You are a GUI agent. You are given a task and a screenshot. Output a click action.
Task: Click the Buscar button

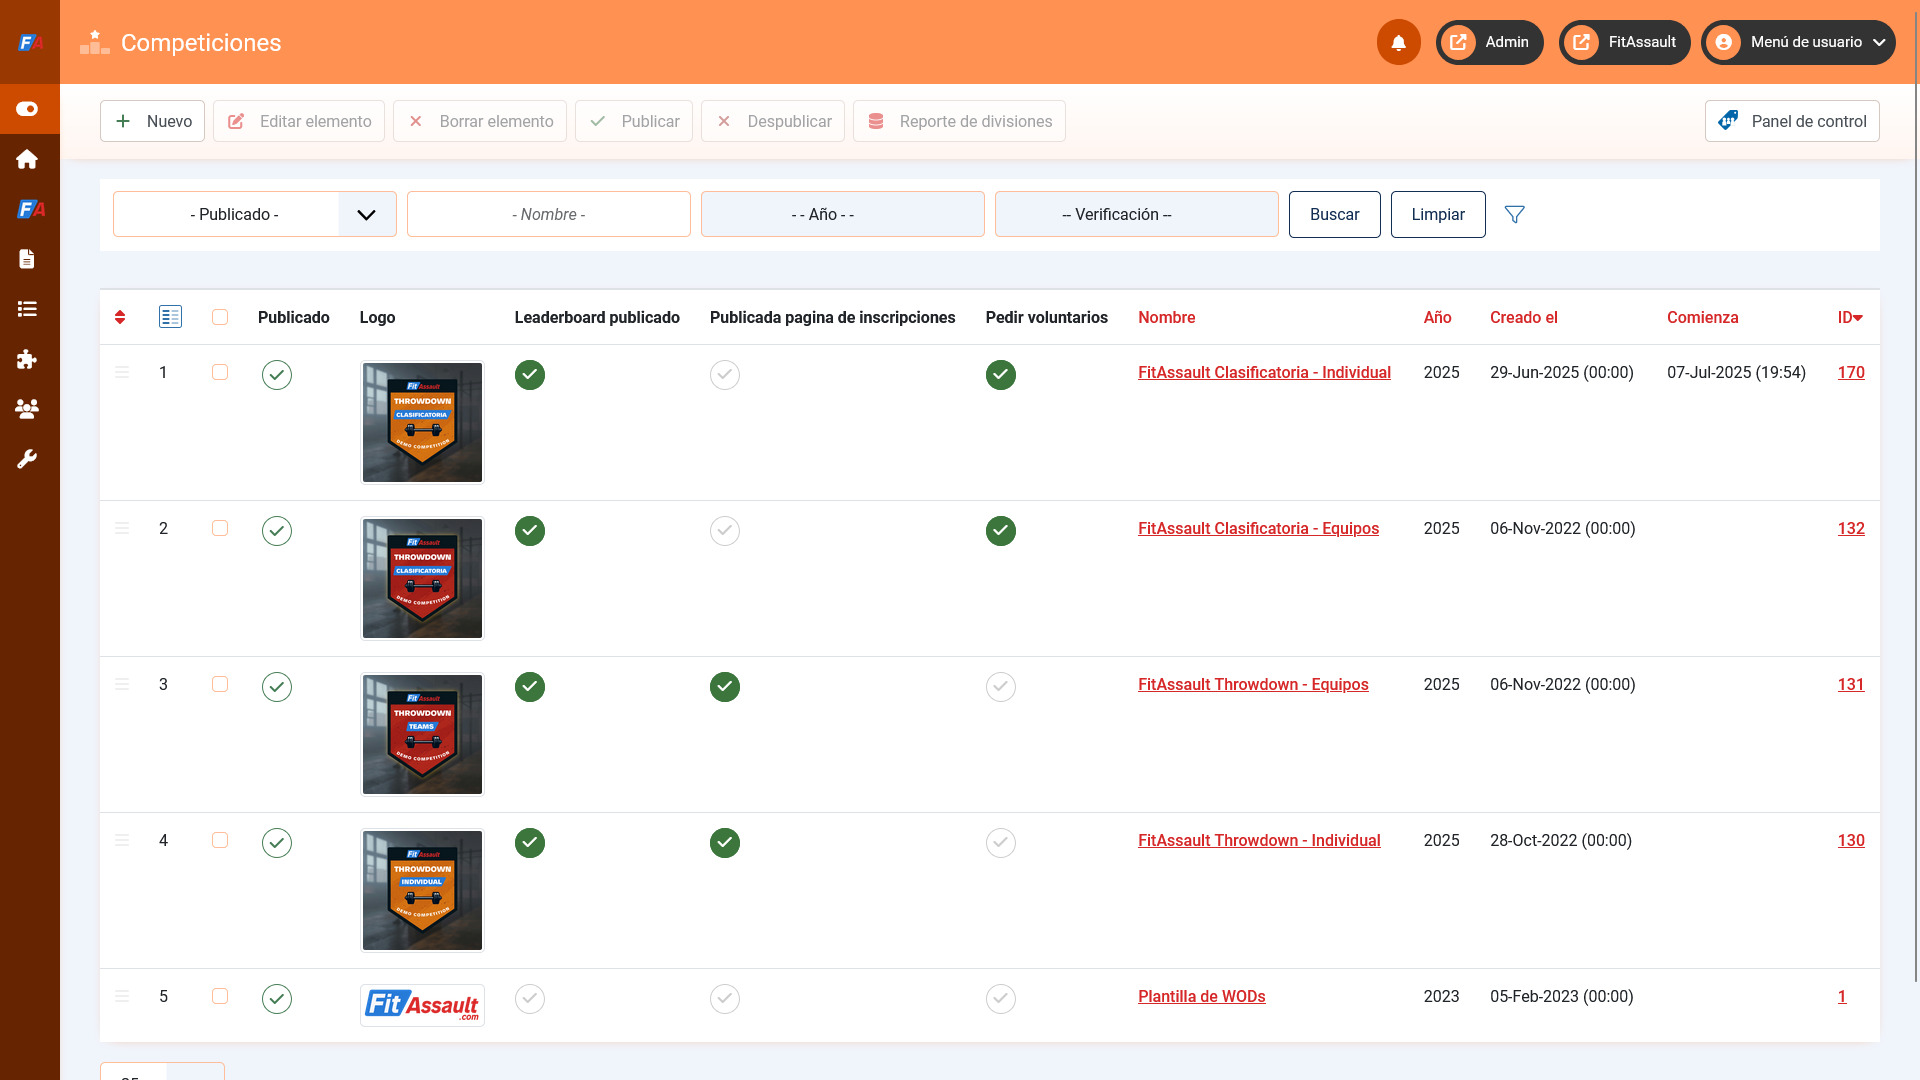click(1335, 214)
